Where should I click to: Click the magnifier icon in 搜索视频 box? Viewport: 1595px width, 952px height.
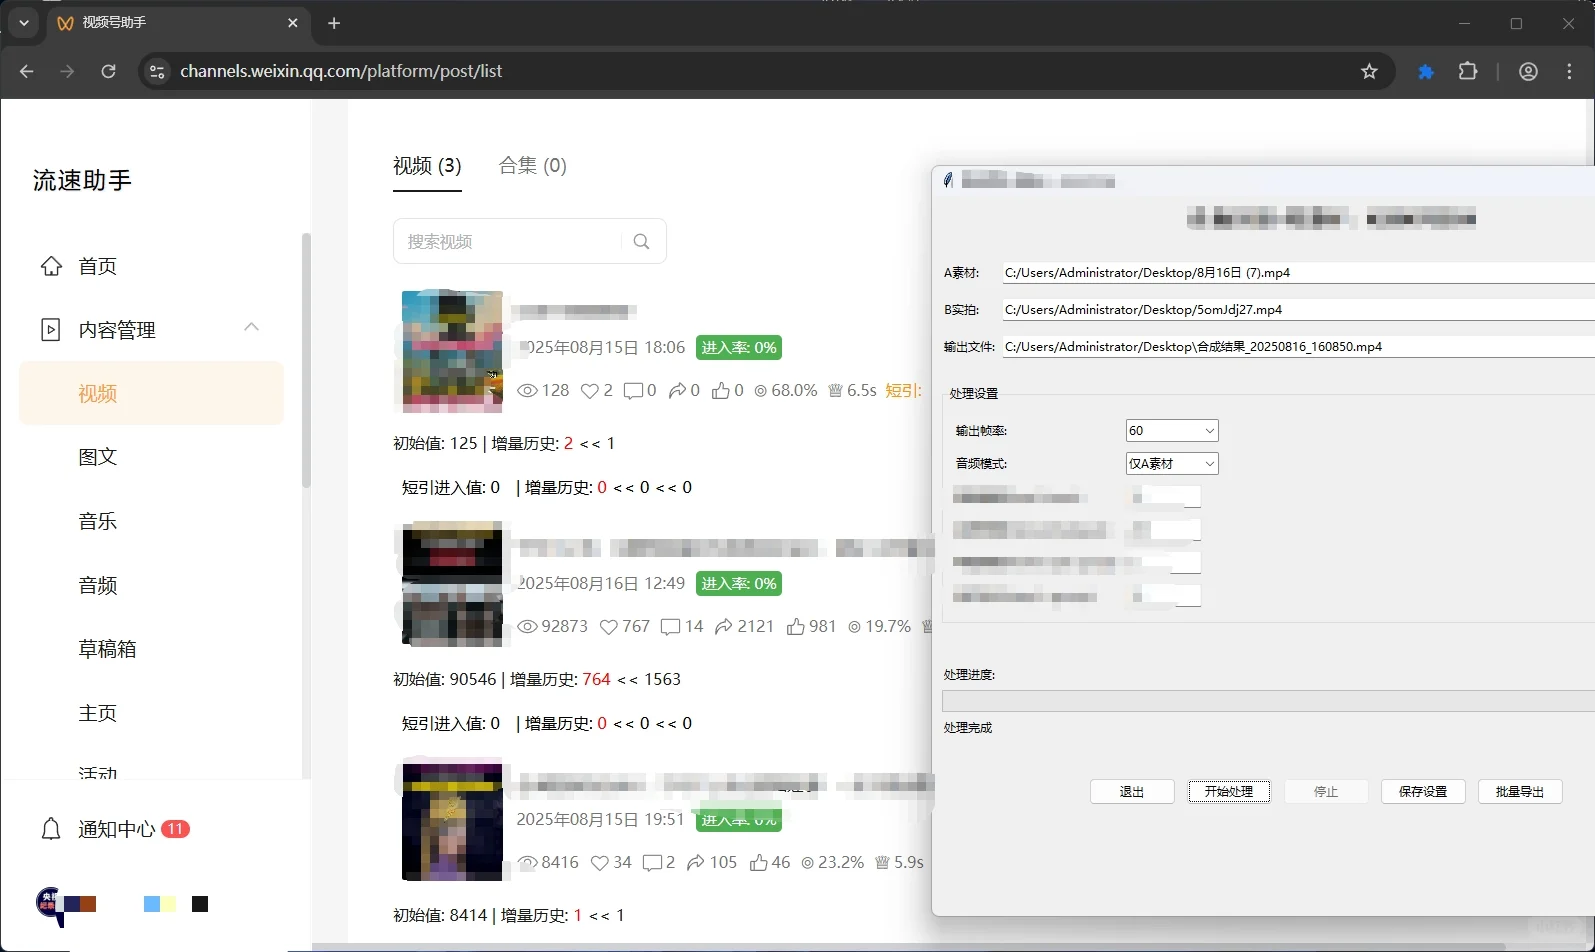pos(642,241)
